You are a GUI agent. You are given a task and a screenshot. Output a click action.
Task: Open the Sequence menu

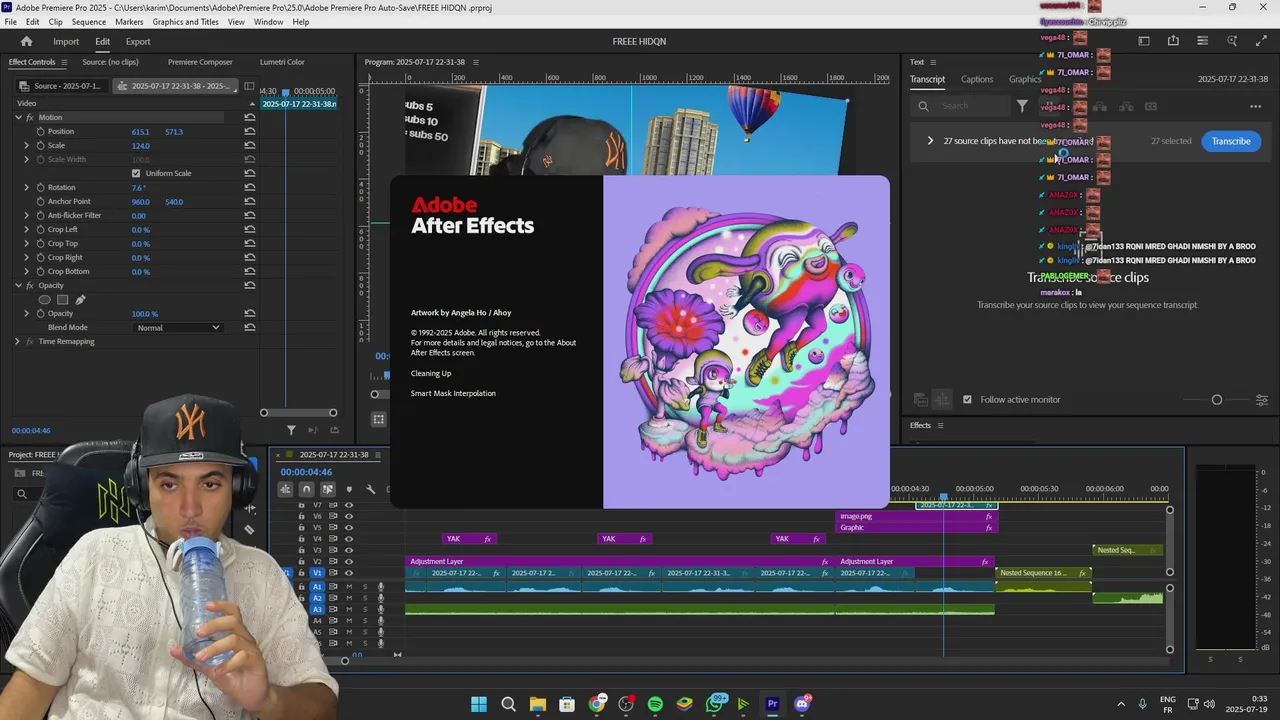(88, 22)
